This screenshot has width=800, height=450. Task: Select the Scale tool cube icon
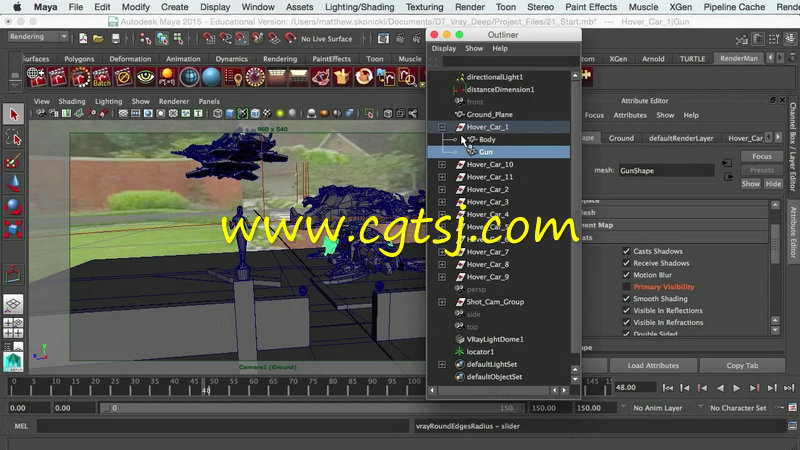13,230
